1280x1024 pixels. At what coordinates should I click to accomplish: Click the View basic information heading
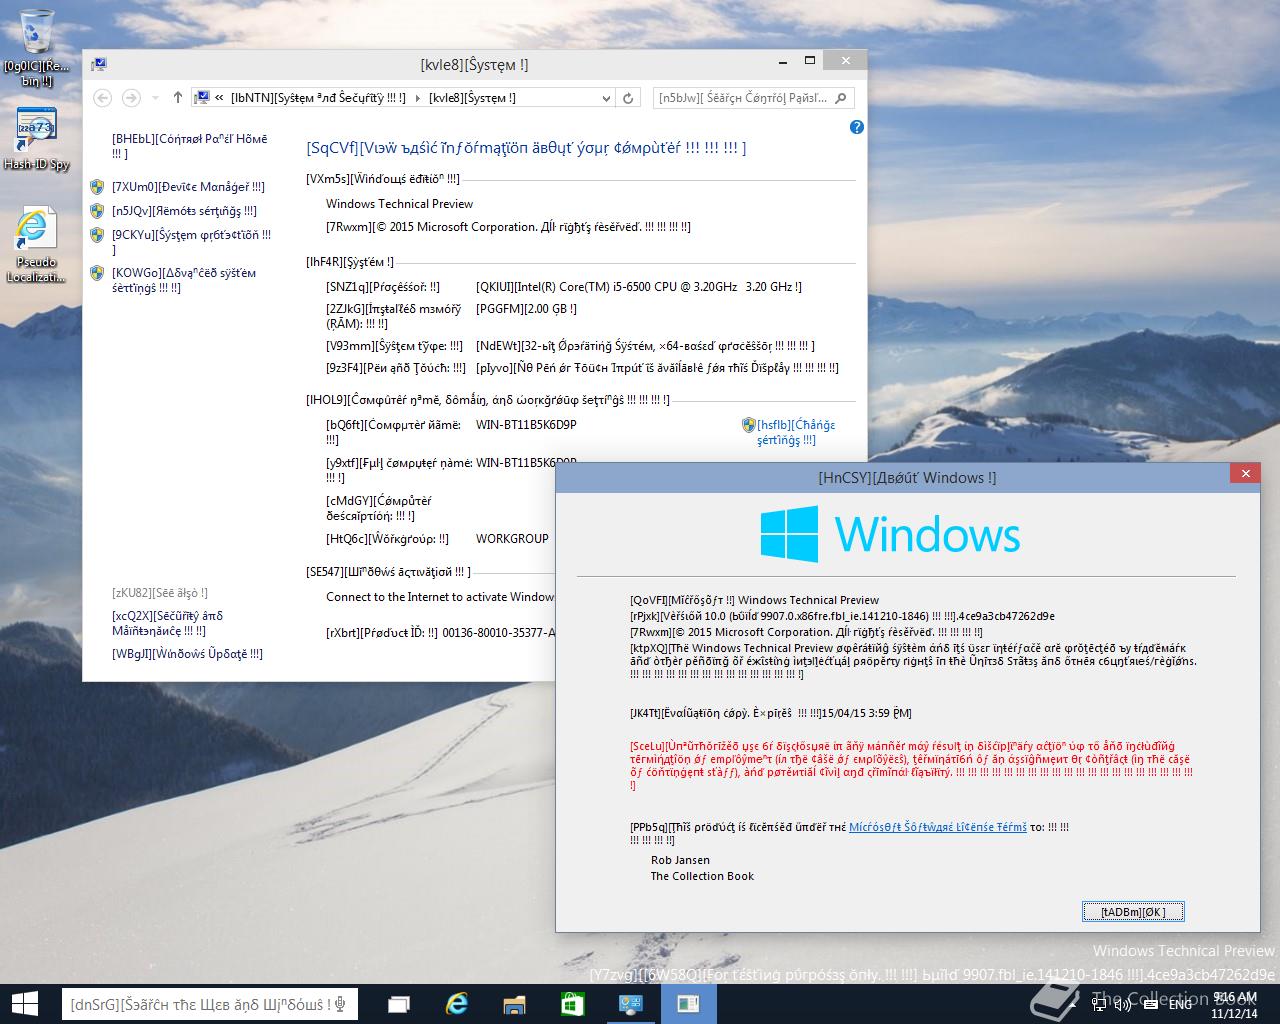(x=526, y=148)
